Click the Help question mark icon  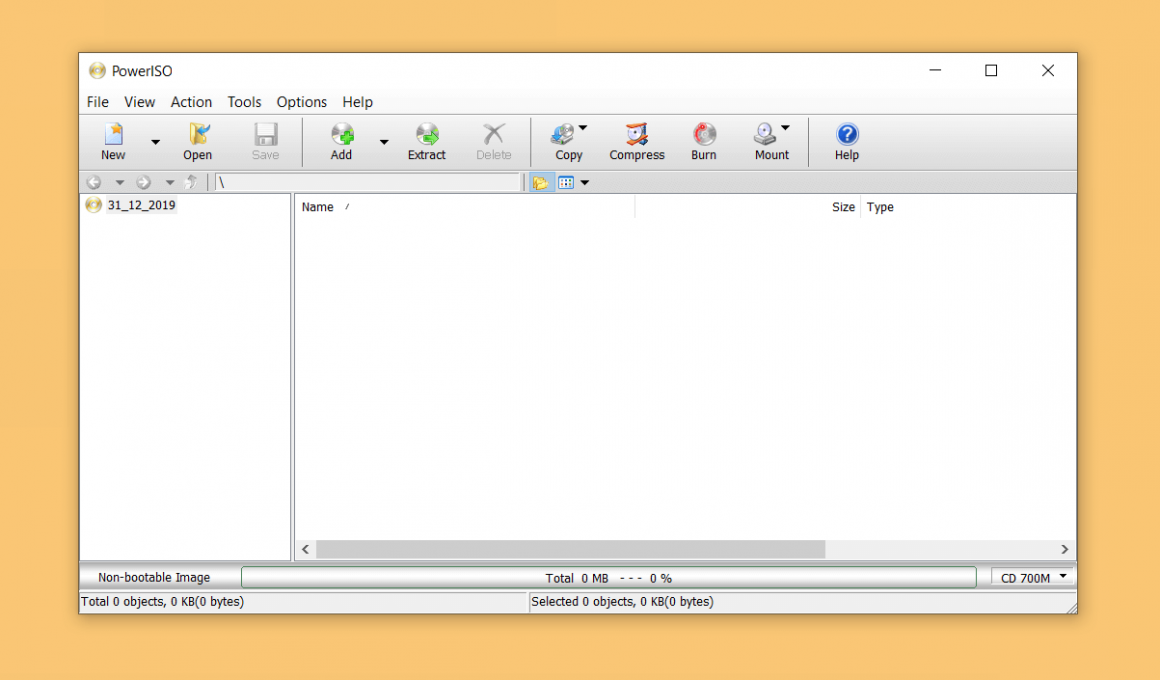[x=847, y=134]
